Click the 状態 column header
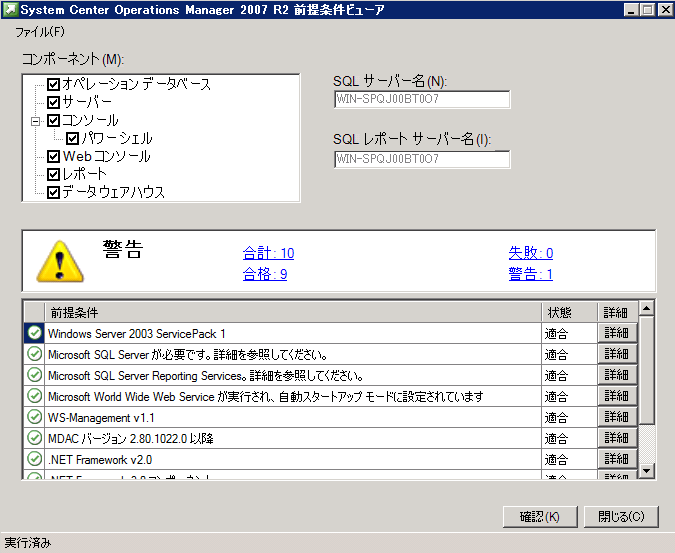Image resolution: width=675 pixels, height=553 pixels. pyautogui.click(x=569, y=312)
